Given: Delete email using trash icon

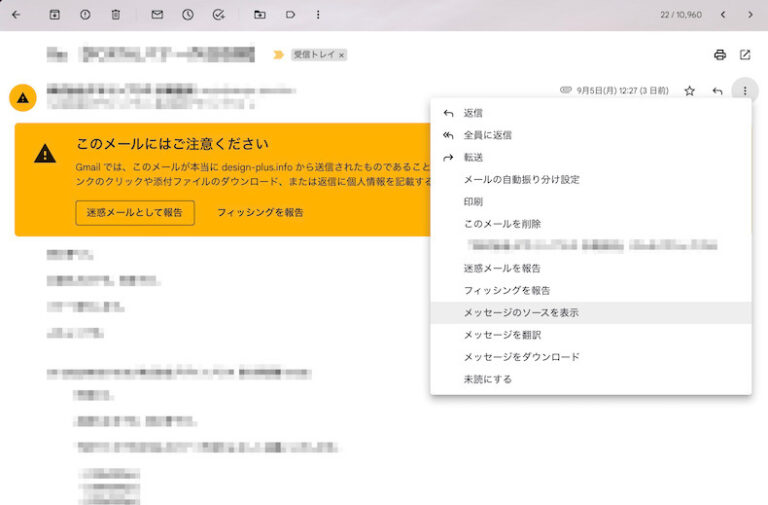Looking at the screenshot, I should tap(116, 15).
